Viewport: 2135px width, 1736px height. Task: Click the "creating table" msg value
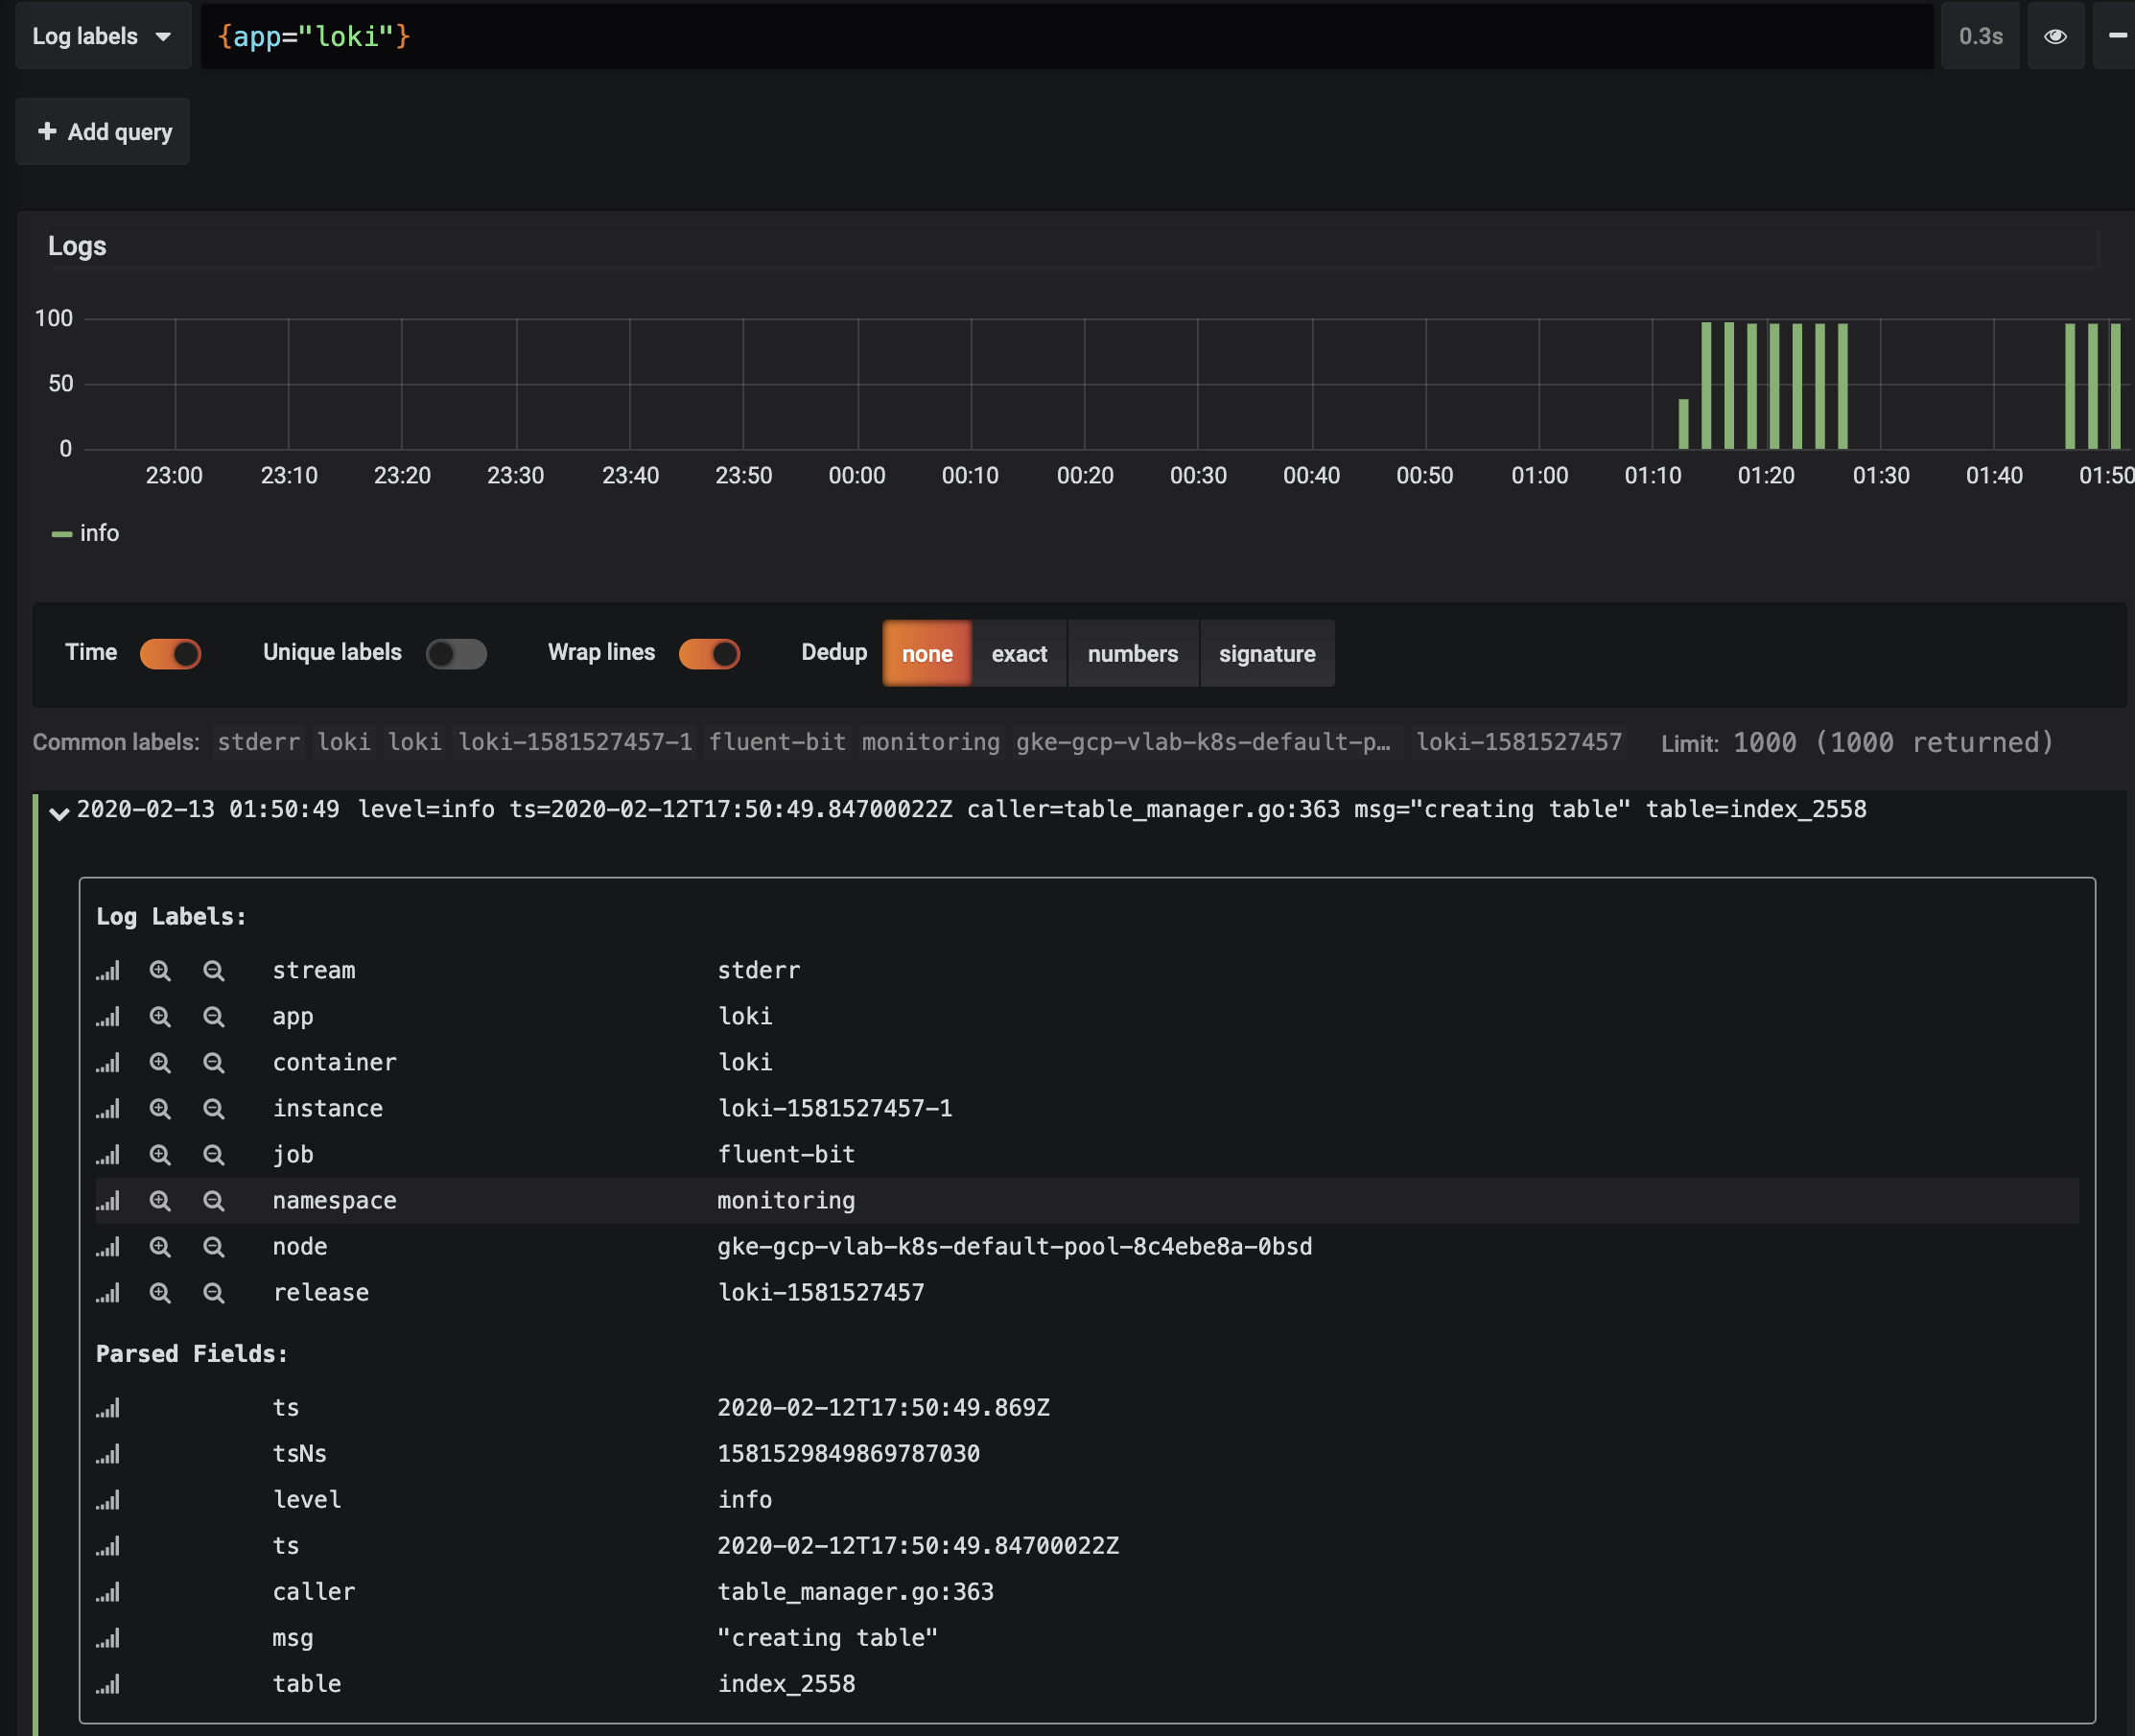(827, 1638)
